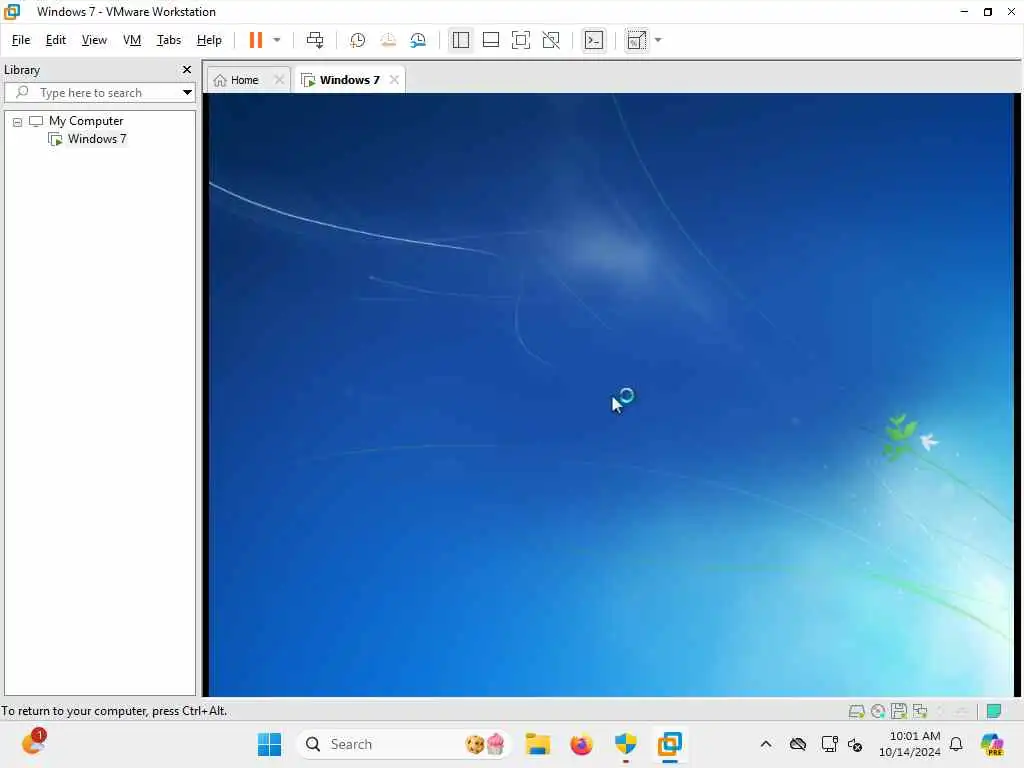Open the Help menu
1024x768 pixels.
tap(209, 40)
